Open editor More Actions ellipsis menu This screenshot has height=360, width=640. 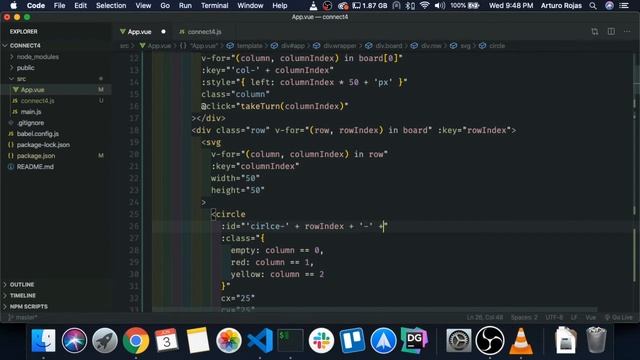pyautogui.click(x=627, y=31)
